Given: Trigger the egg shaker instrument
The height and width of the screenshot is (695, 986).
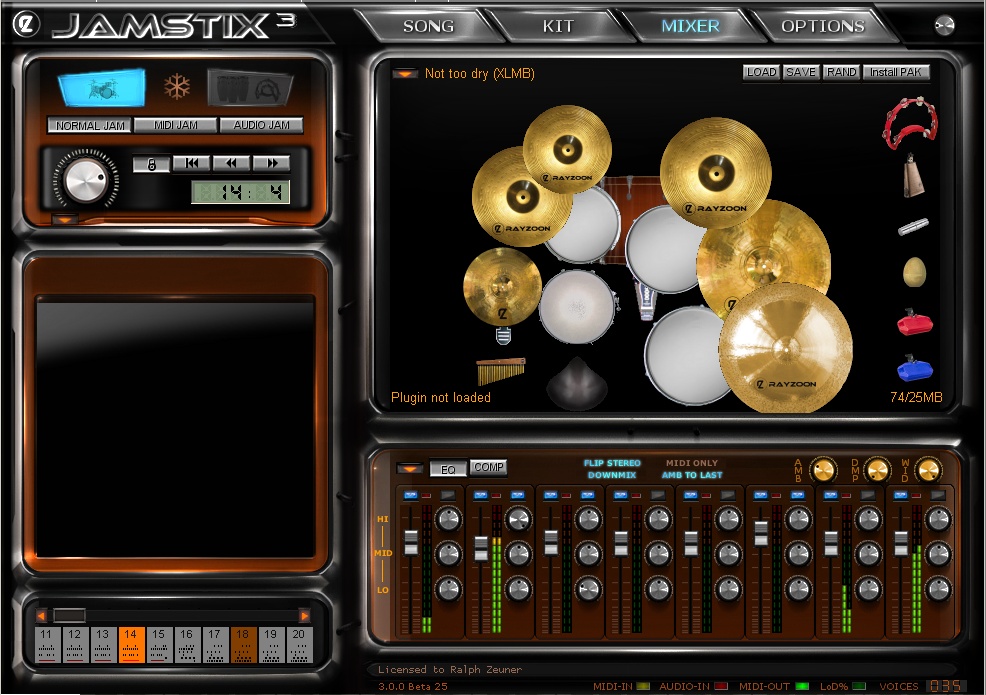Looking at the screenshot, I should click(914, 271).
